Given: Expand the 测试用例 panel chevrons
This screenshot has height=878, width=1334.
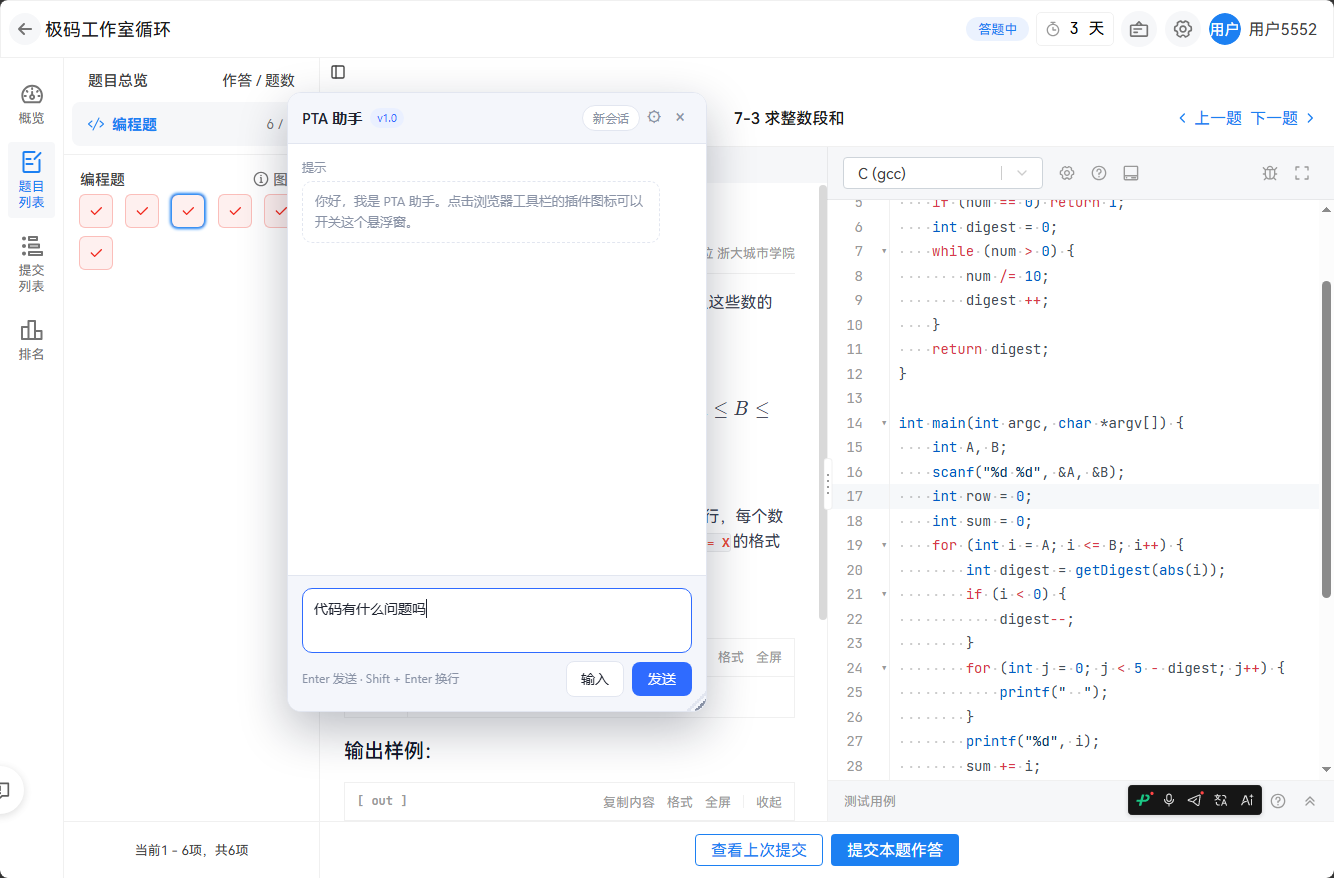Looking at the screenshot, I should pos(1309,801).
